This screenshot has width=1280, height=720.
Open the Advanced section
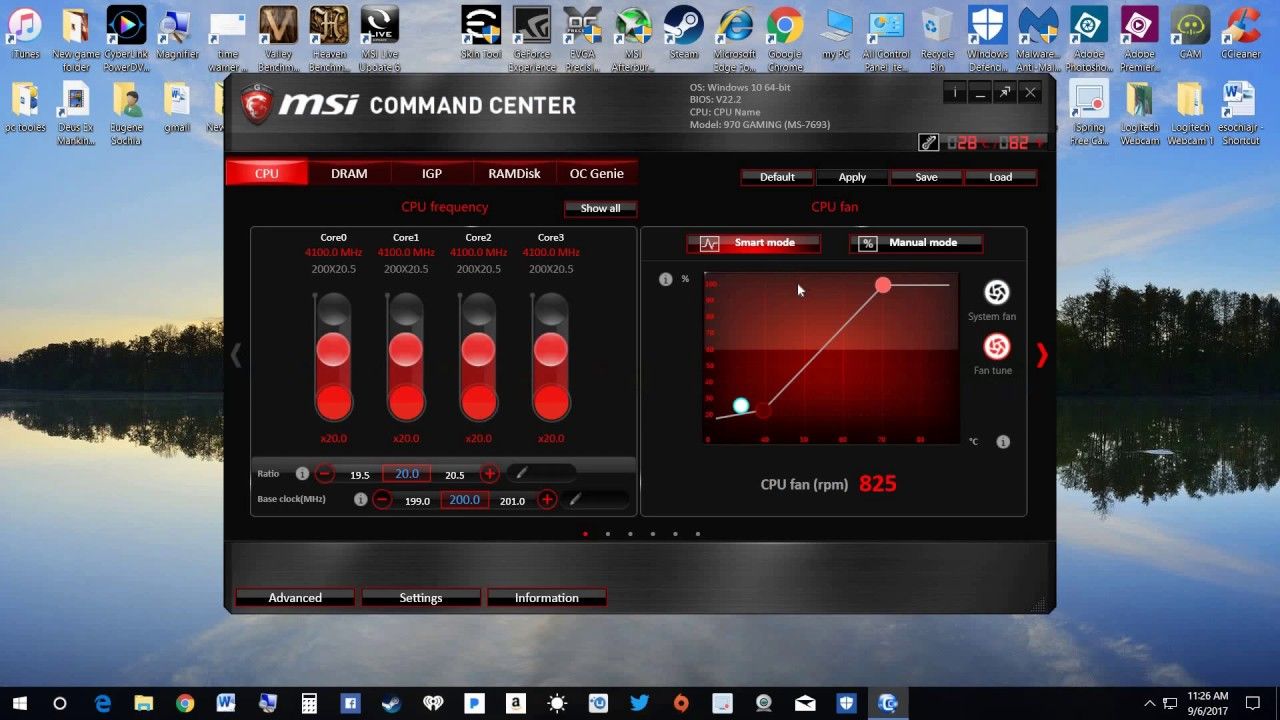(295, 598)
